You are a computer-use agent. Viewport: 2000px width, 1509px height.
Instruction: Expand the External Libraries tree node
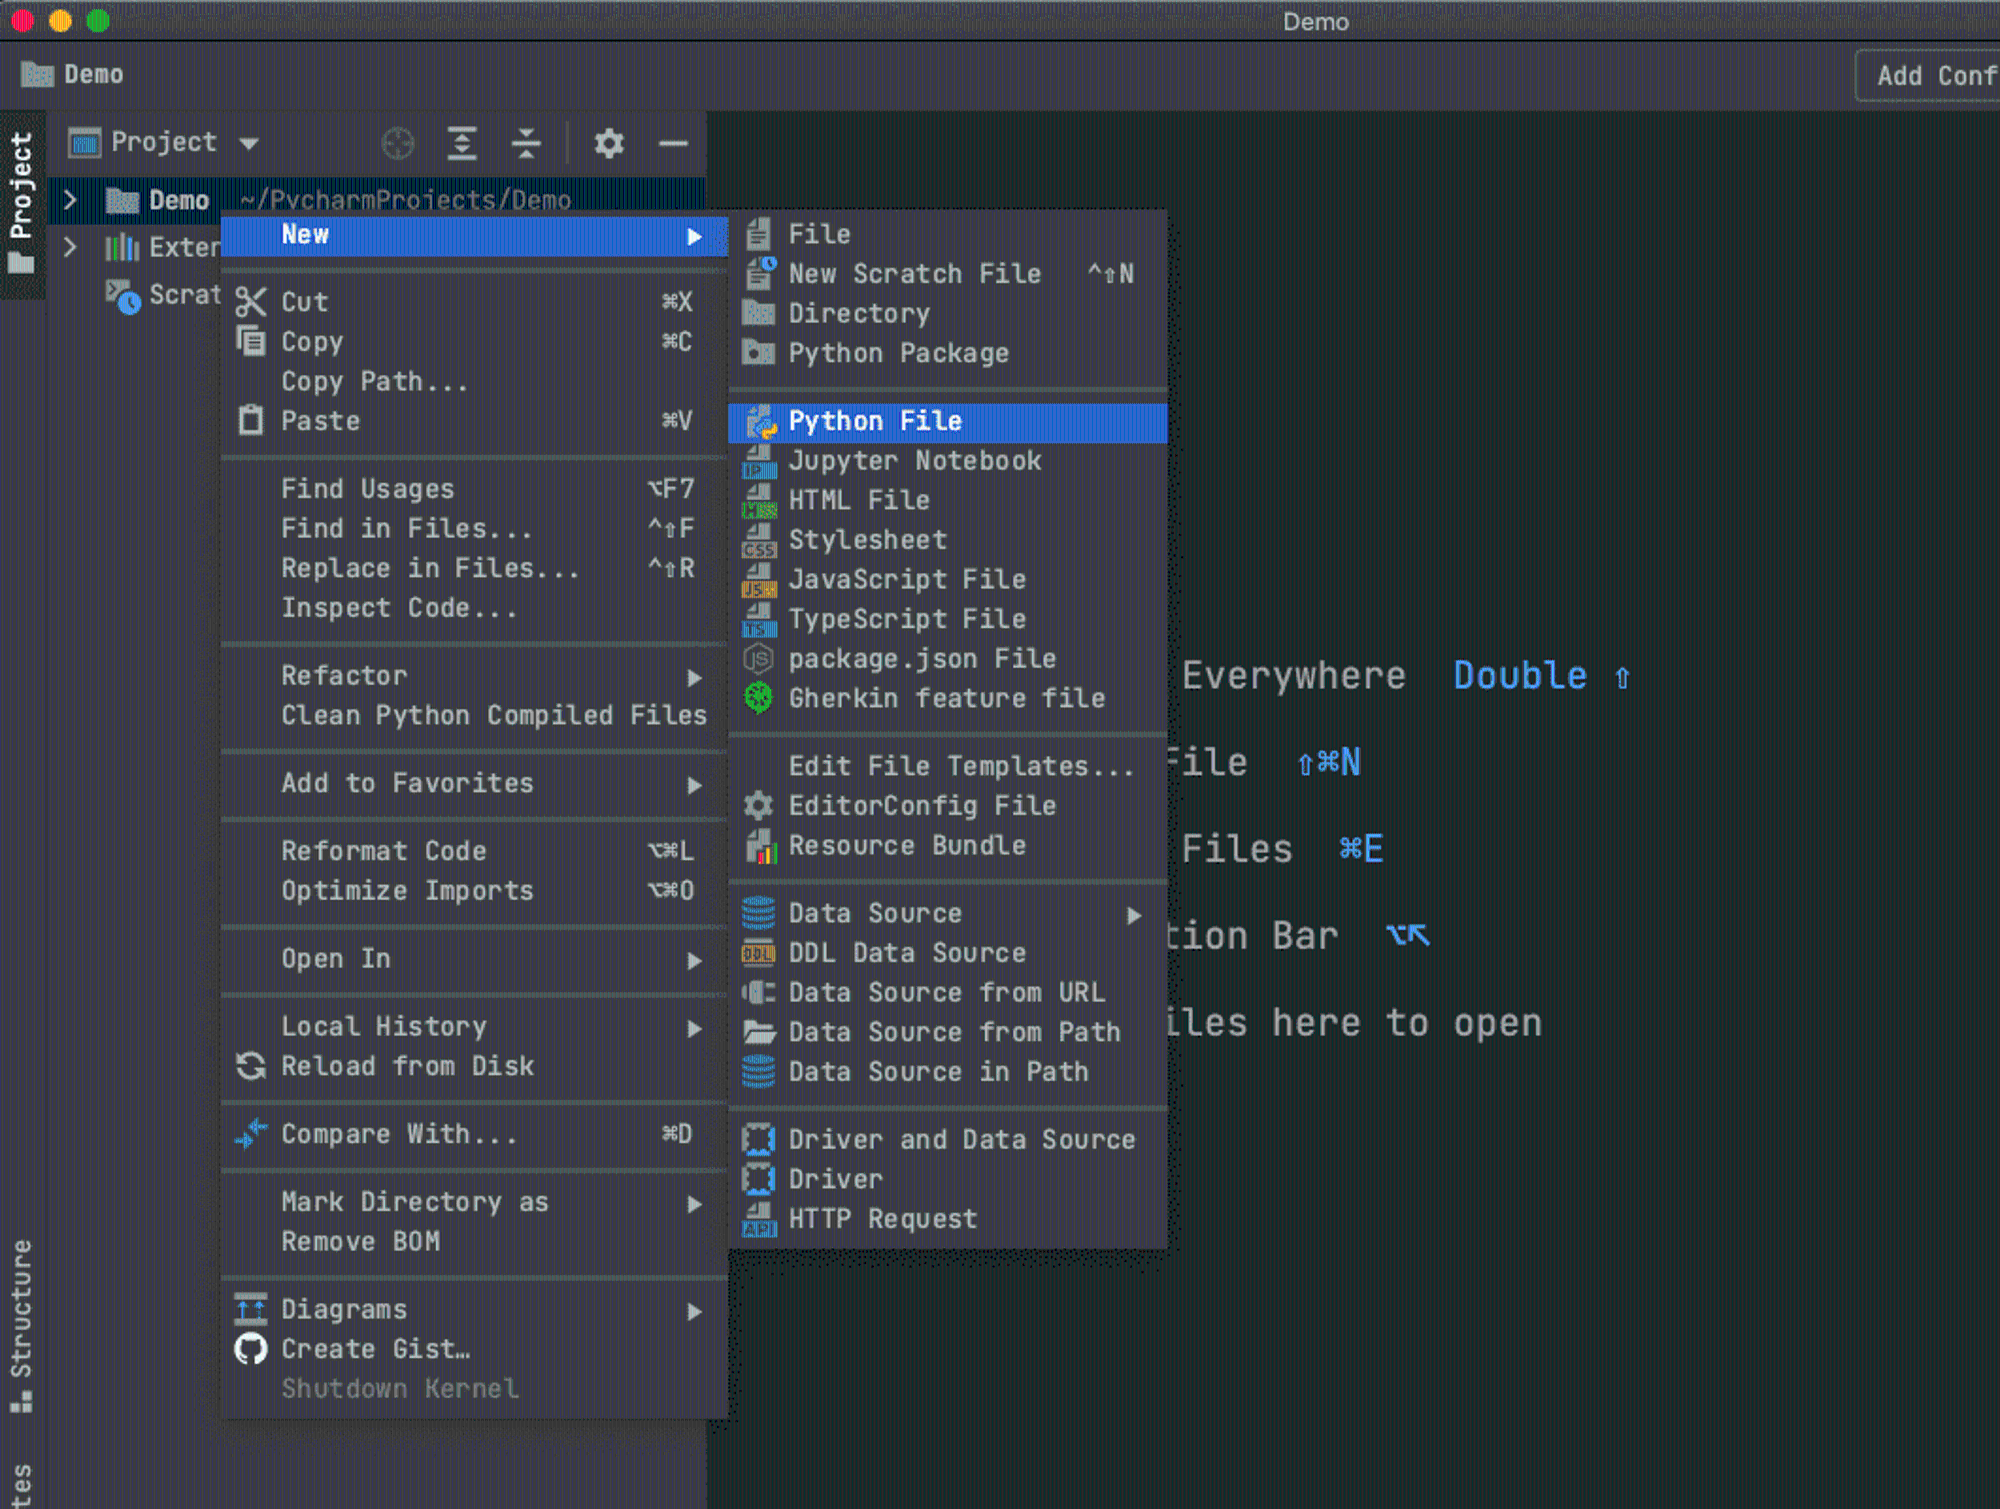pyautogui.click(x=70, y=247)
